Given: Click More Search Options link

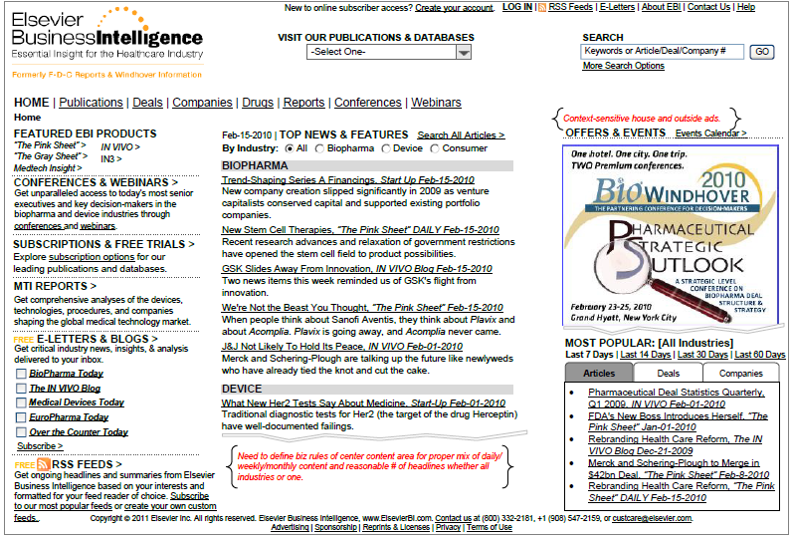Looking at the screenshot, I should [x=624, y=66].
